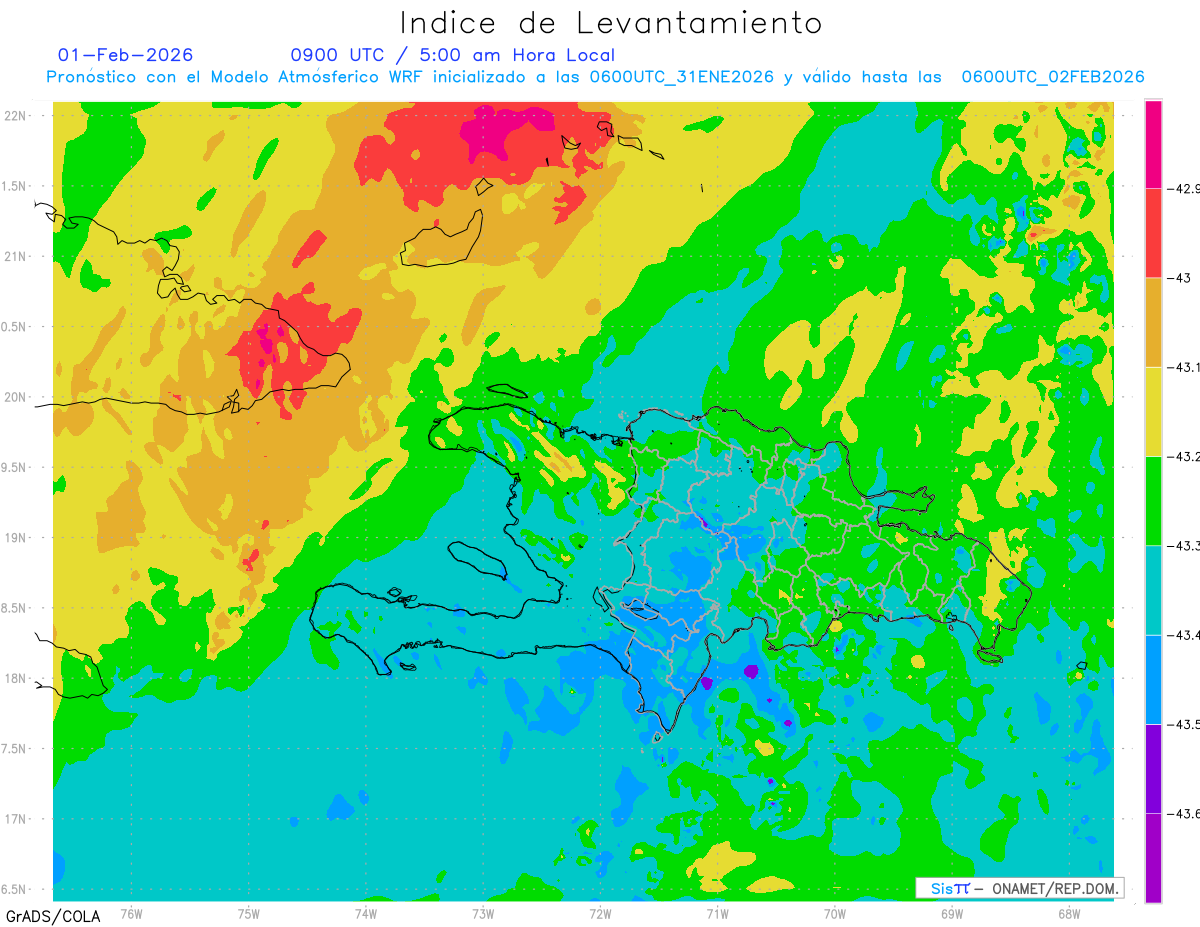Viewport: 1200px width, 927px height.
Task: Click the '20N' latitude label
Action: (17, 397)
